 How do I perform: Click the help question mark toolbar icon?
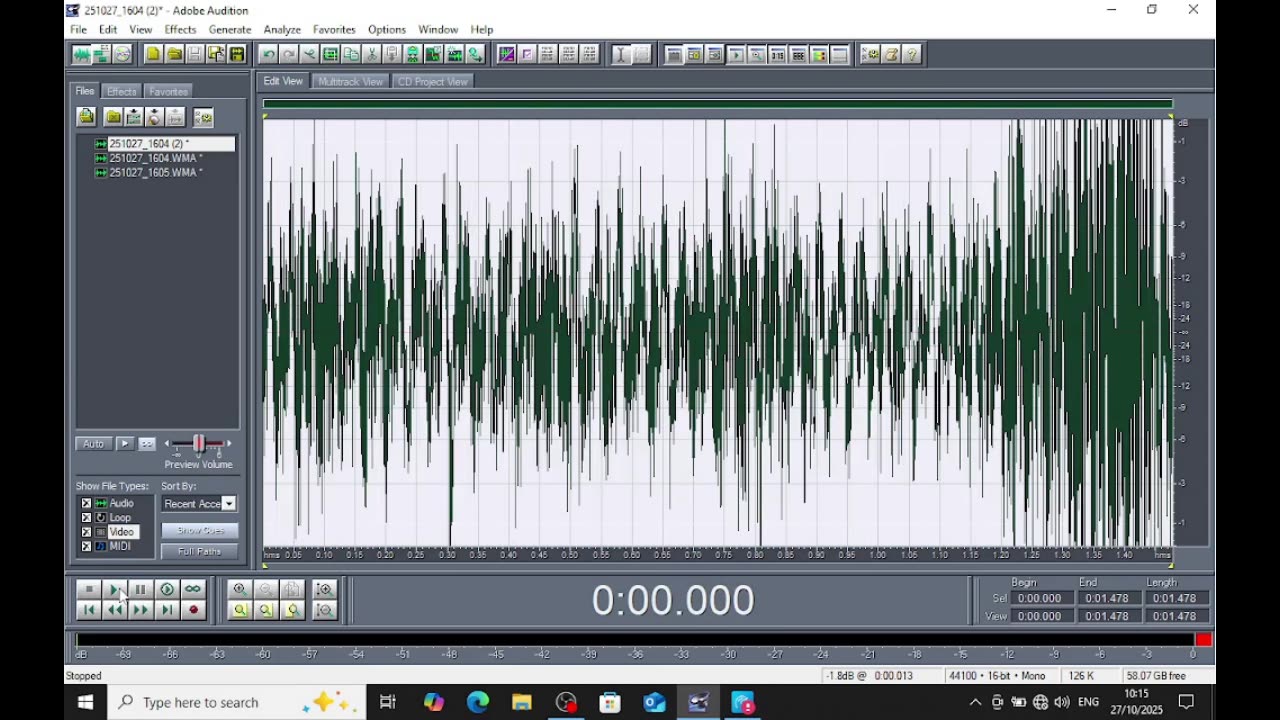click(912, 54)
